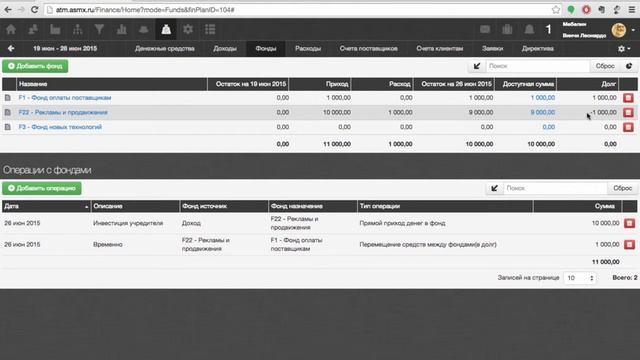Image resolution: width=640 pixels, height=360 pixels.
Task: Delete the F1 fund row with red button
Action: tap(628, 98)
